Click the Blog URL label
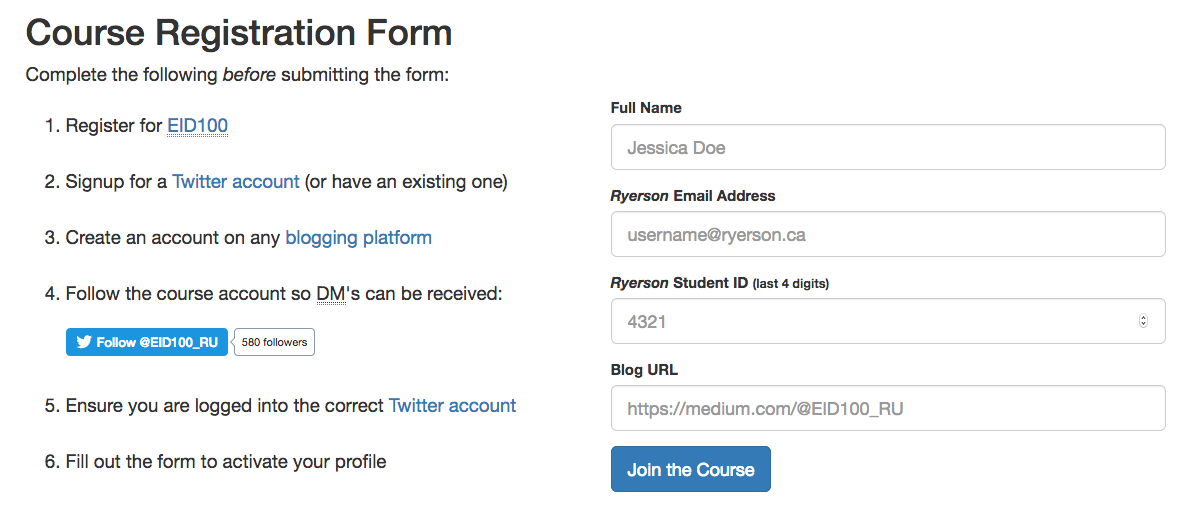The height and width of the screenshot is (516, 1185). click(x=644, y=370)
